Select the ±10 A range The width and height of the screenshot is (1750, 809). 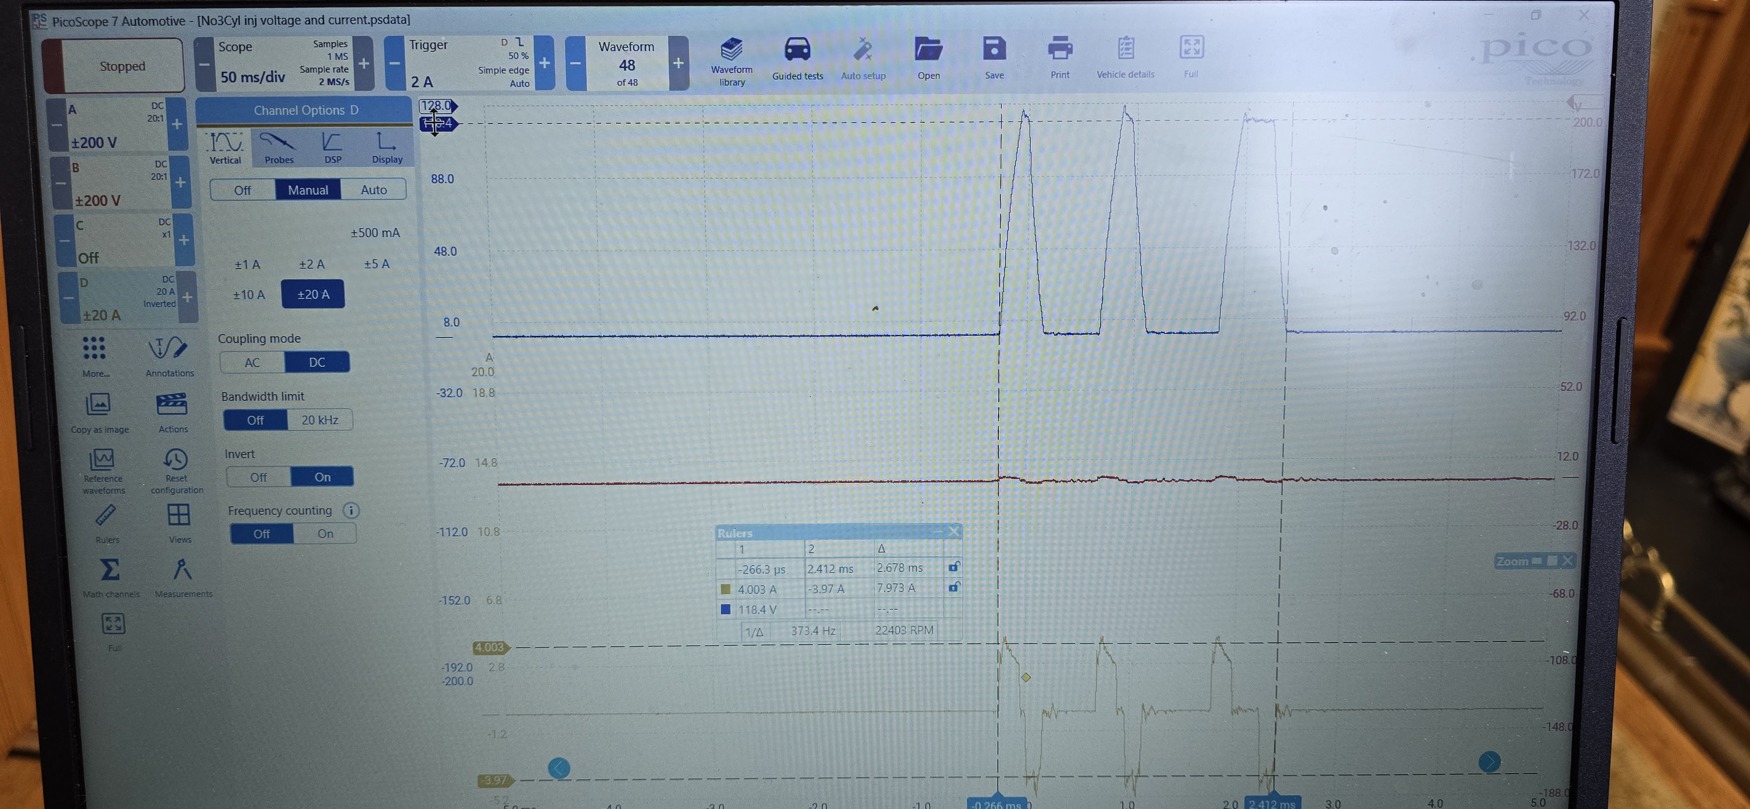pos(249,295)
